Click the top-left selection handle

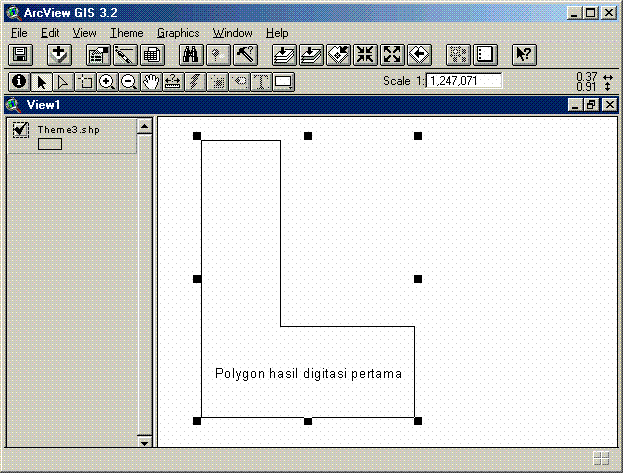pyautogui.click(x=197, y=136)
